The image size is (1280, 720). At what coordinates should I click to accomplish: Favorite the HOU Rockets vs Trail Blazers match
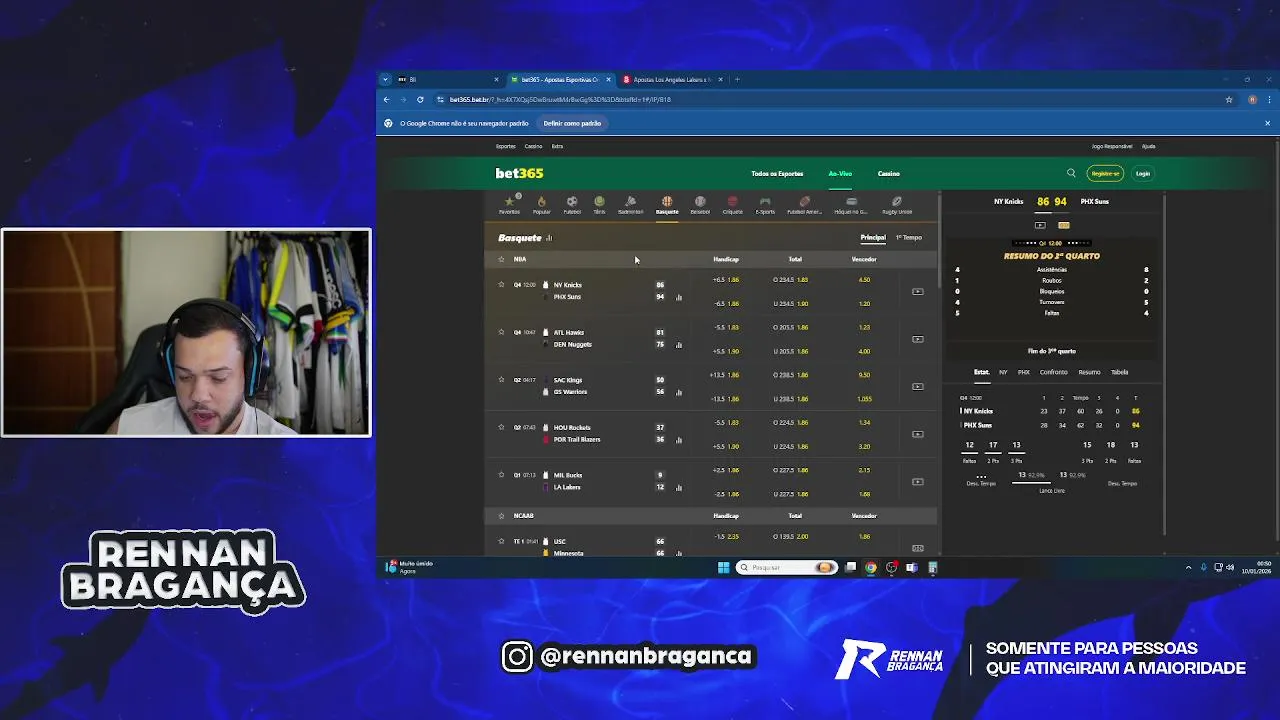click(x=501, y=427)
